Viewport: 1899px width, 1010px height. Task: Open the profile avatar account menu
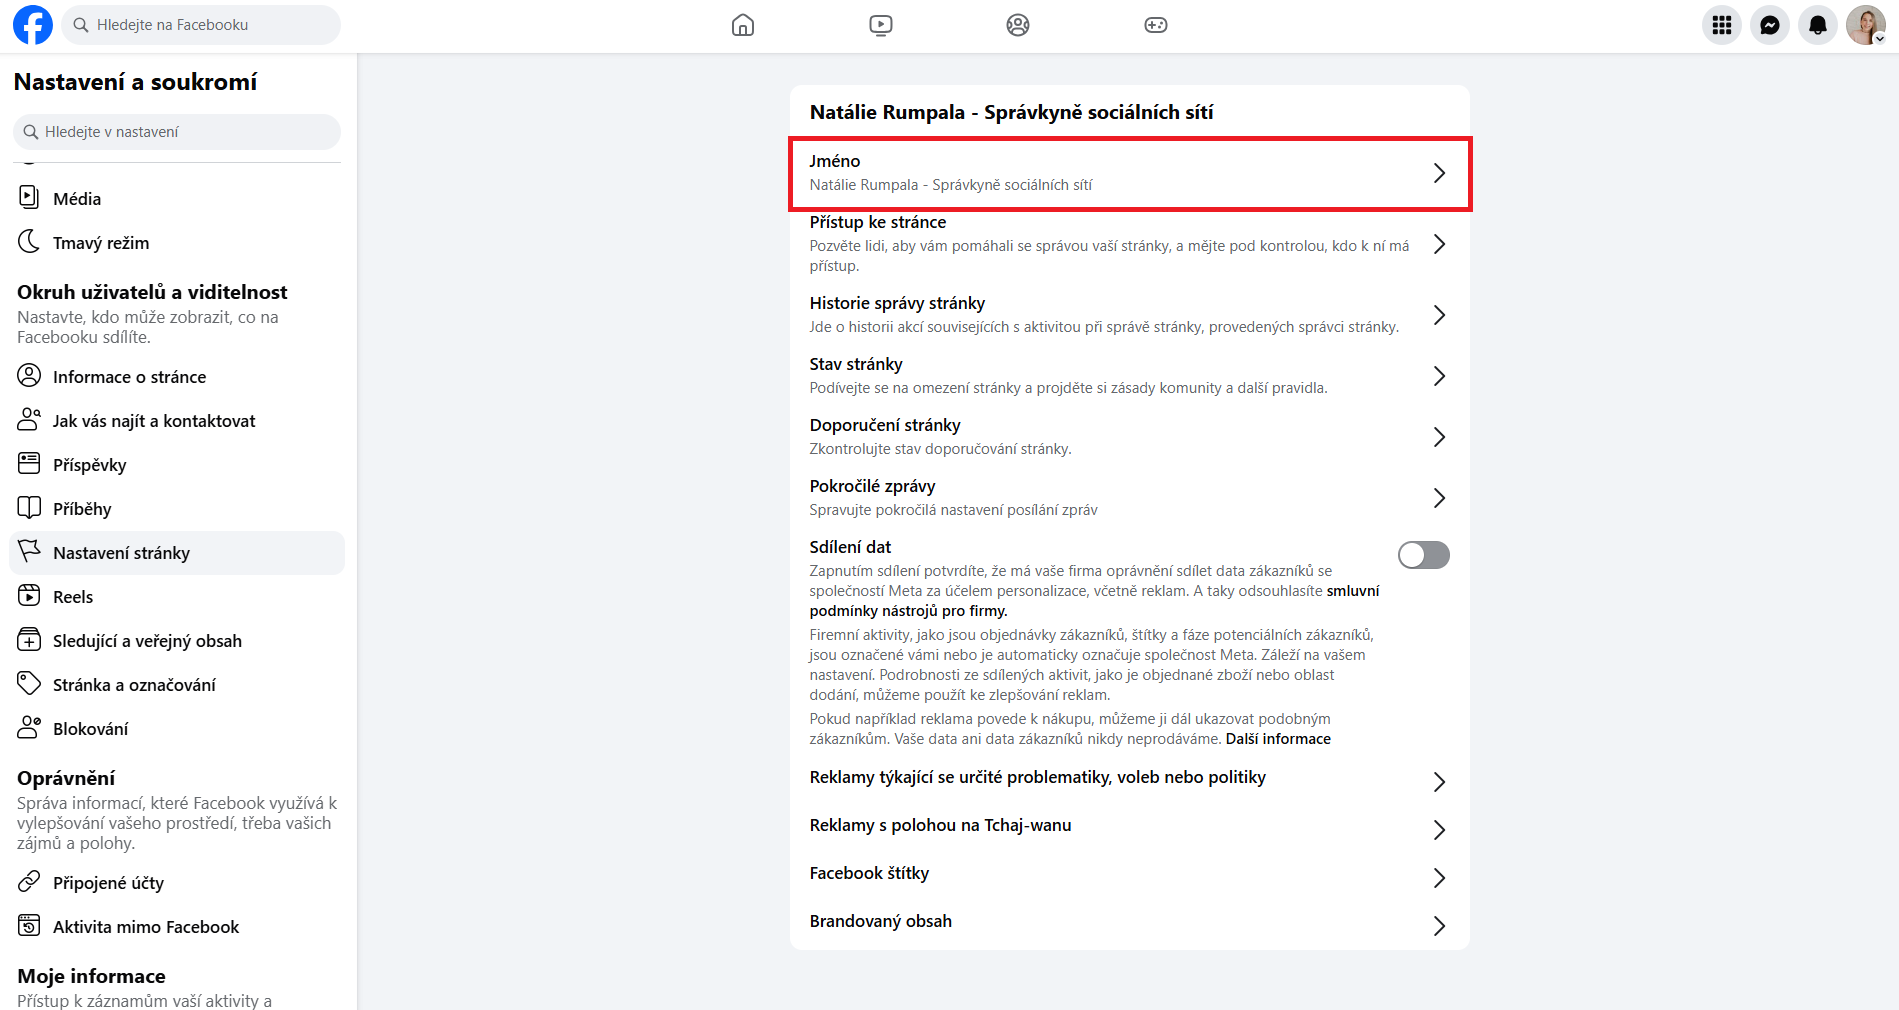coord(1865,25)
